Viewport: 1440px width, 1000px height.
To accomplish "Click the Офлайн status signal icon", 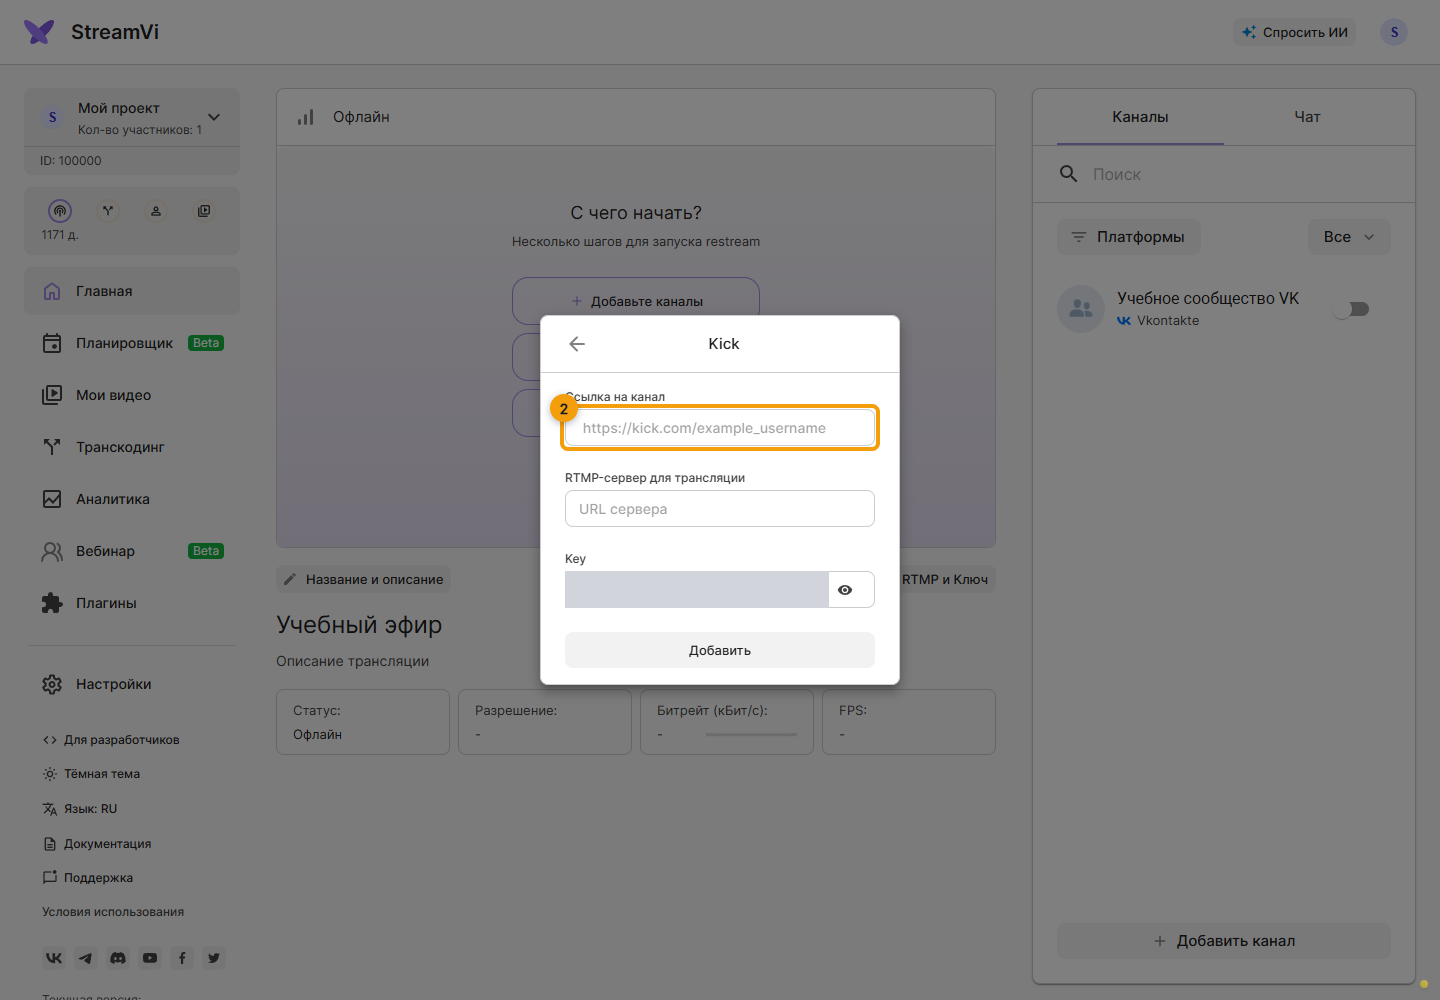I will [x=306, y=117].
